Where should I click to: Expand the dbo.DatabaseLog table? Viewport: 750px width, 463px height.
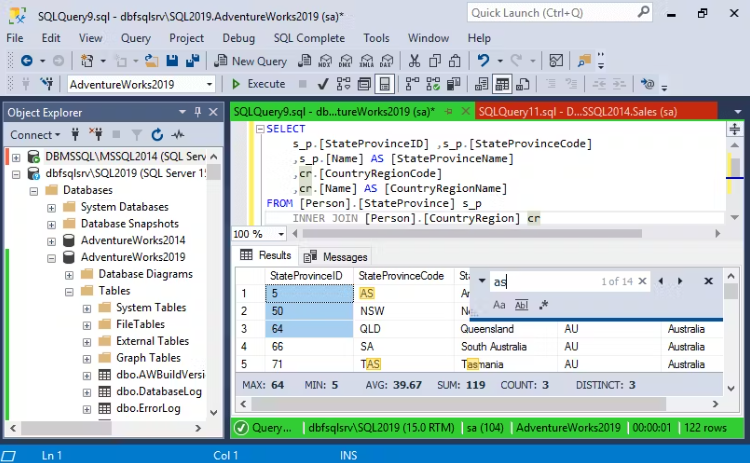(x=87, y=393)
